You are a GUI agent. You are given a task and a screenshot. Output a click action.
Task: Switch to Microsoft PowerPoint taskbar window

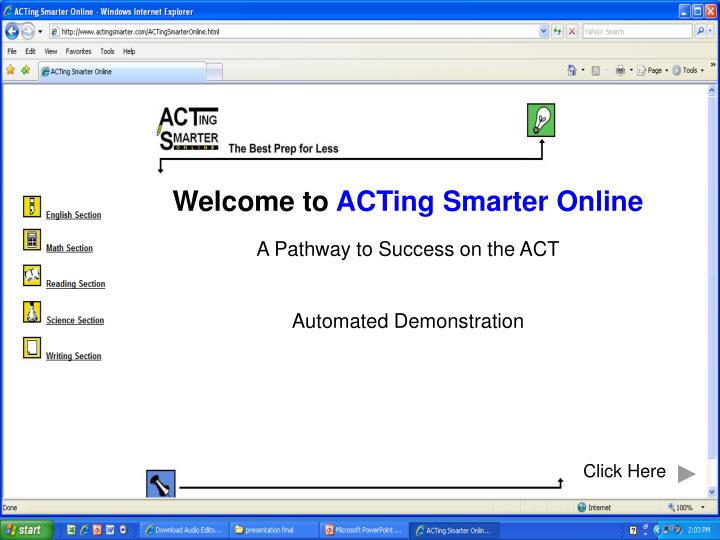point(364,530)
